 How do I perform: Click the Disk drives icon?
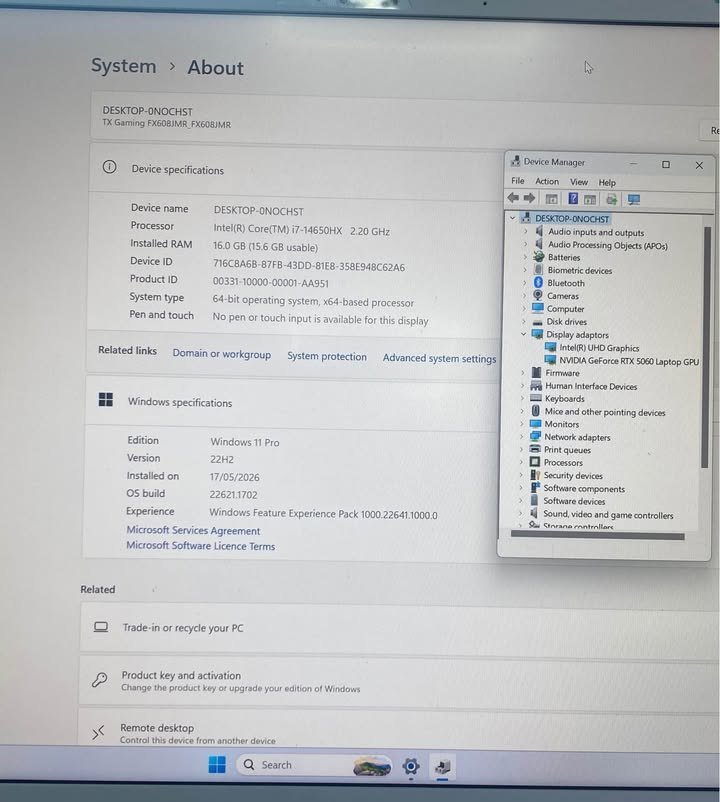click(537, 322)
